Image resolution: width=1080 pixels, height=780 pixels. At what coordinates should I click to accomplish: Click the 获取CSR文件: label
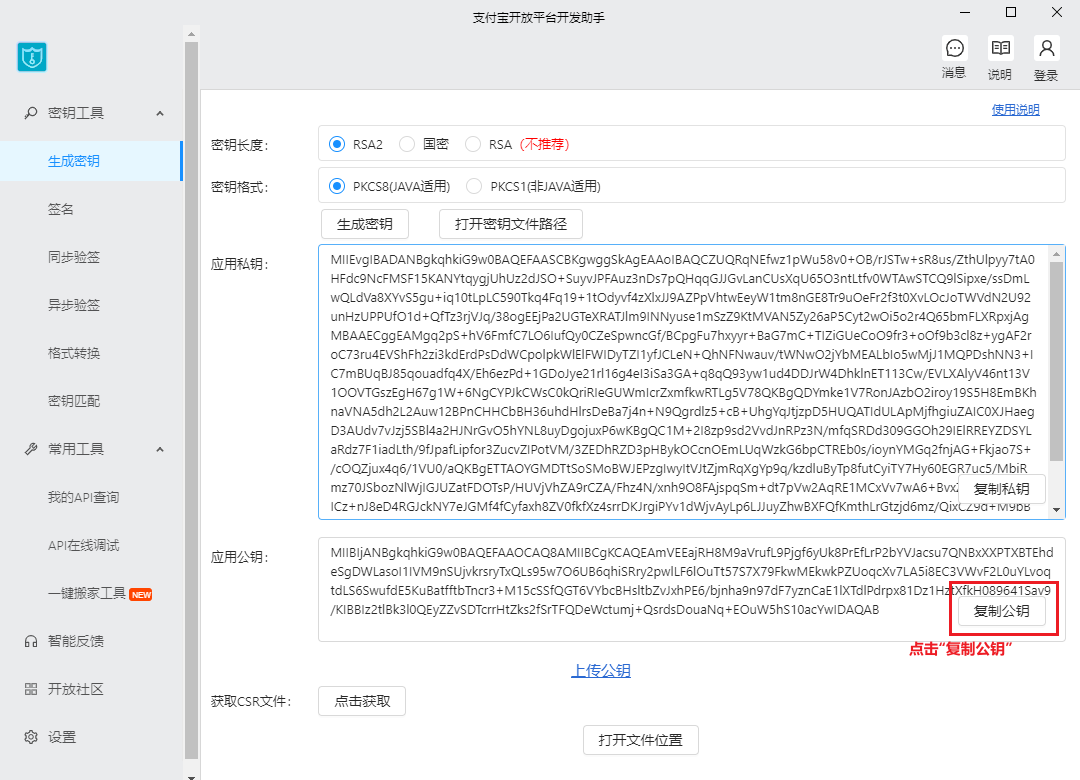tap(251, 701)
